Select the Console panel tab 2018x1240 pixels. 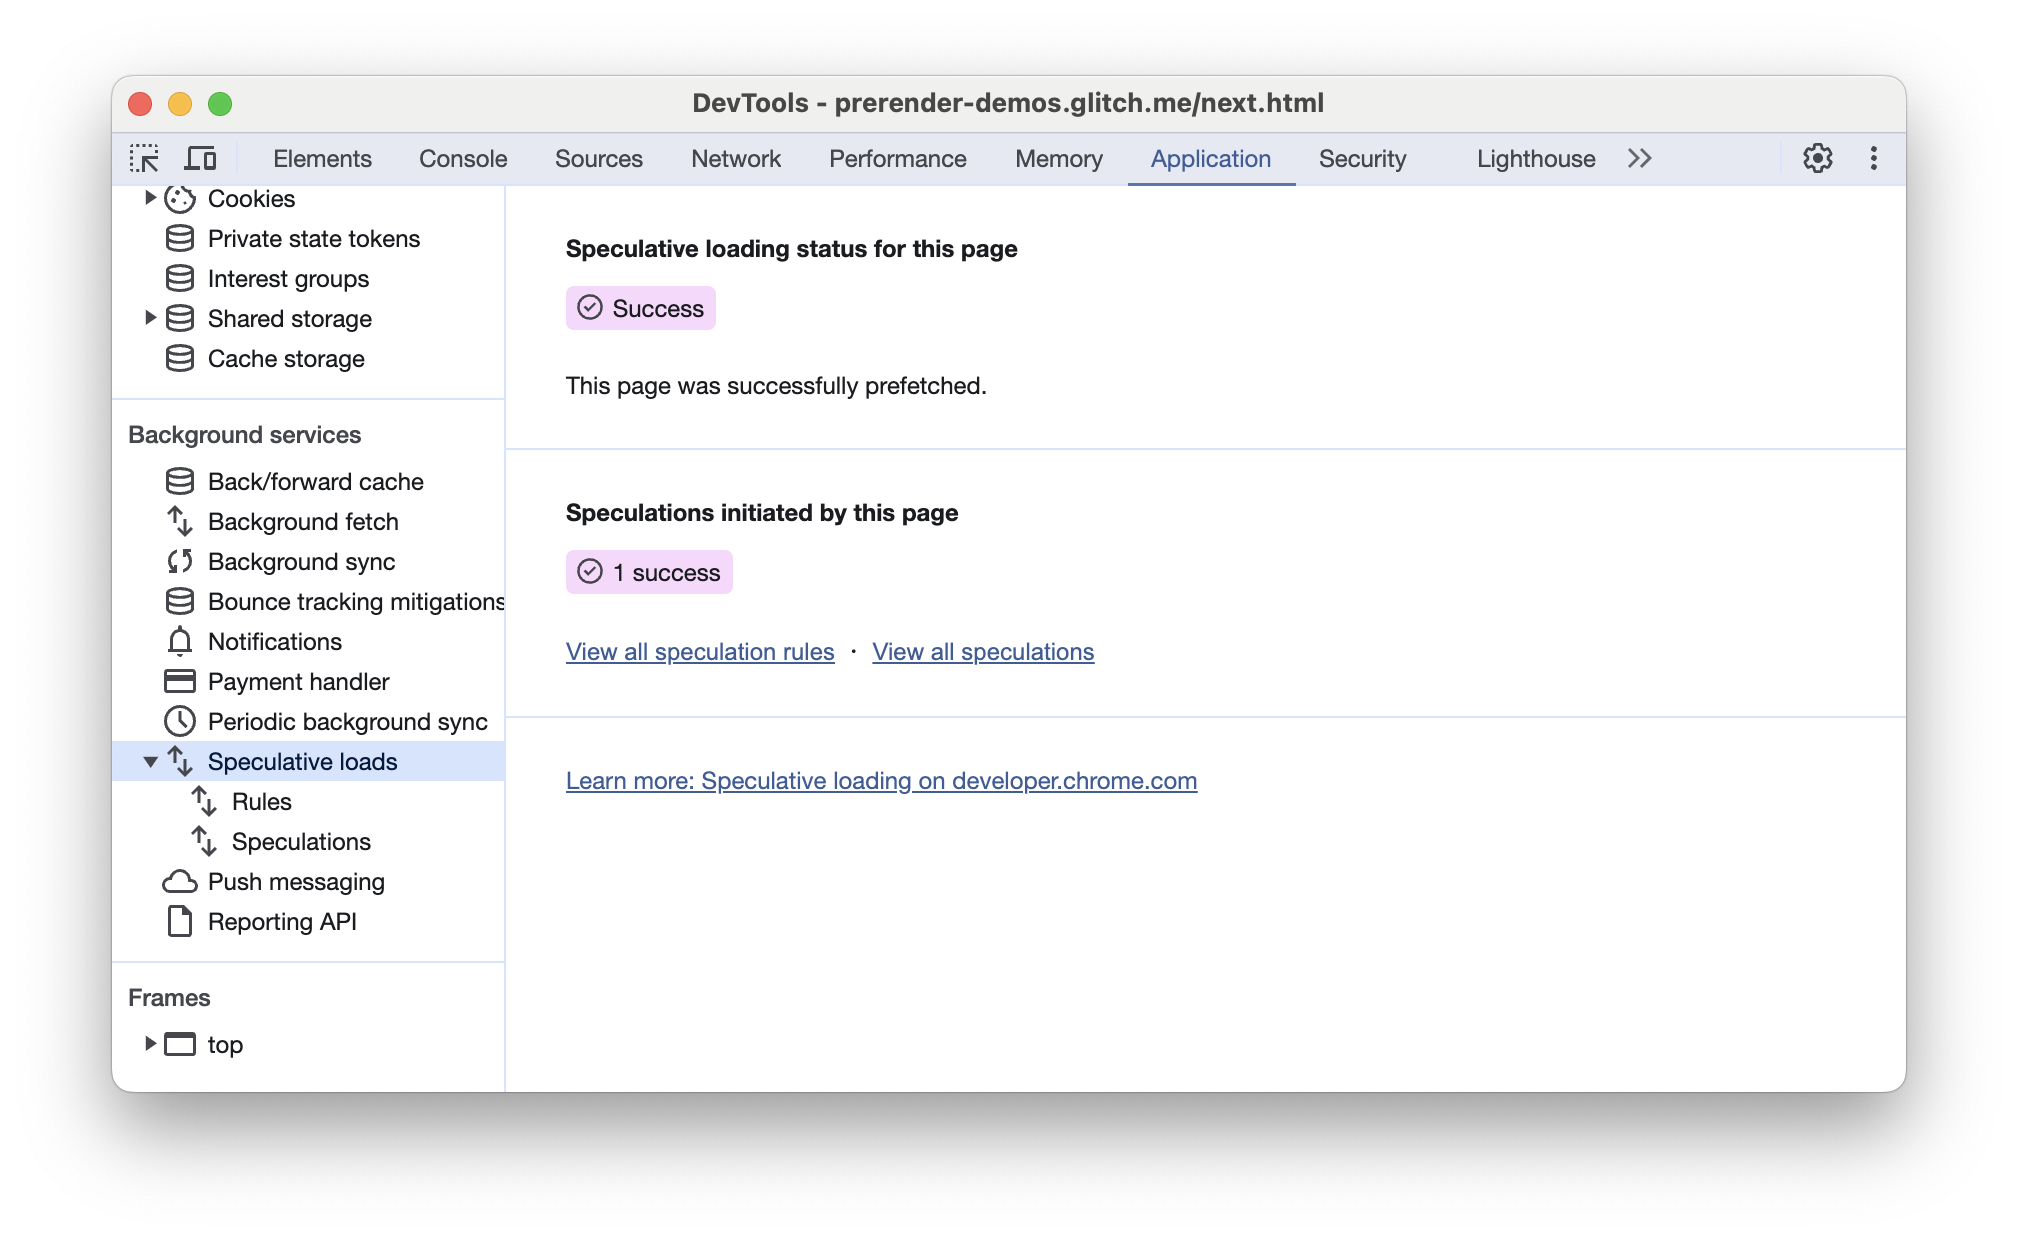(463, 159)
